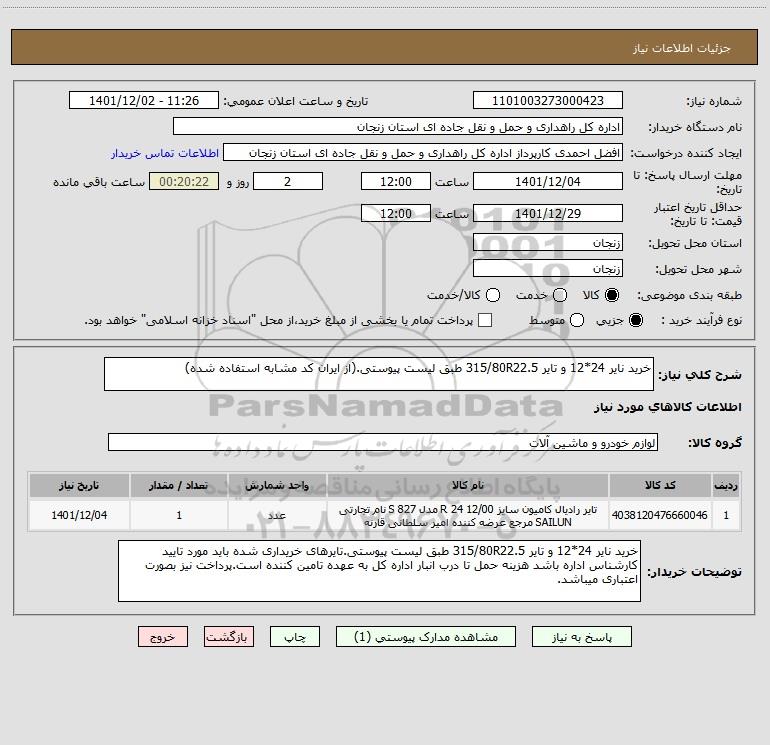The image size is (770, 745).
Task: Click the شماره نیاز number field
Action: (548, 101)
